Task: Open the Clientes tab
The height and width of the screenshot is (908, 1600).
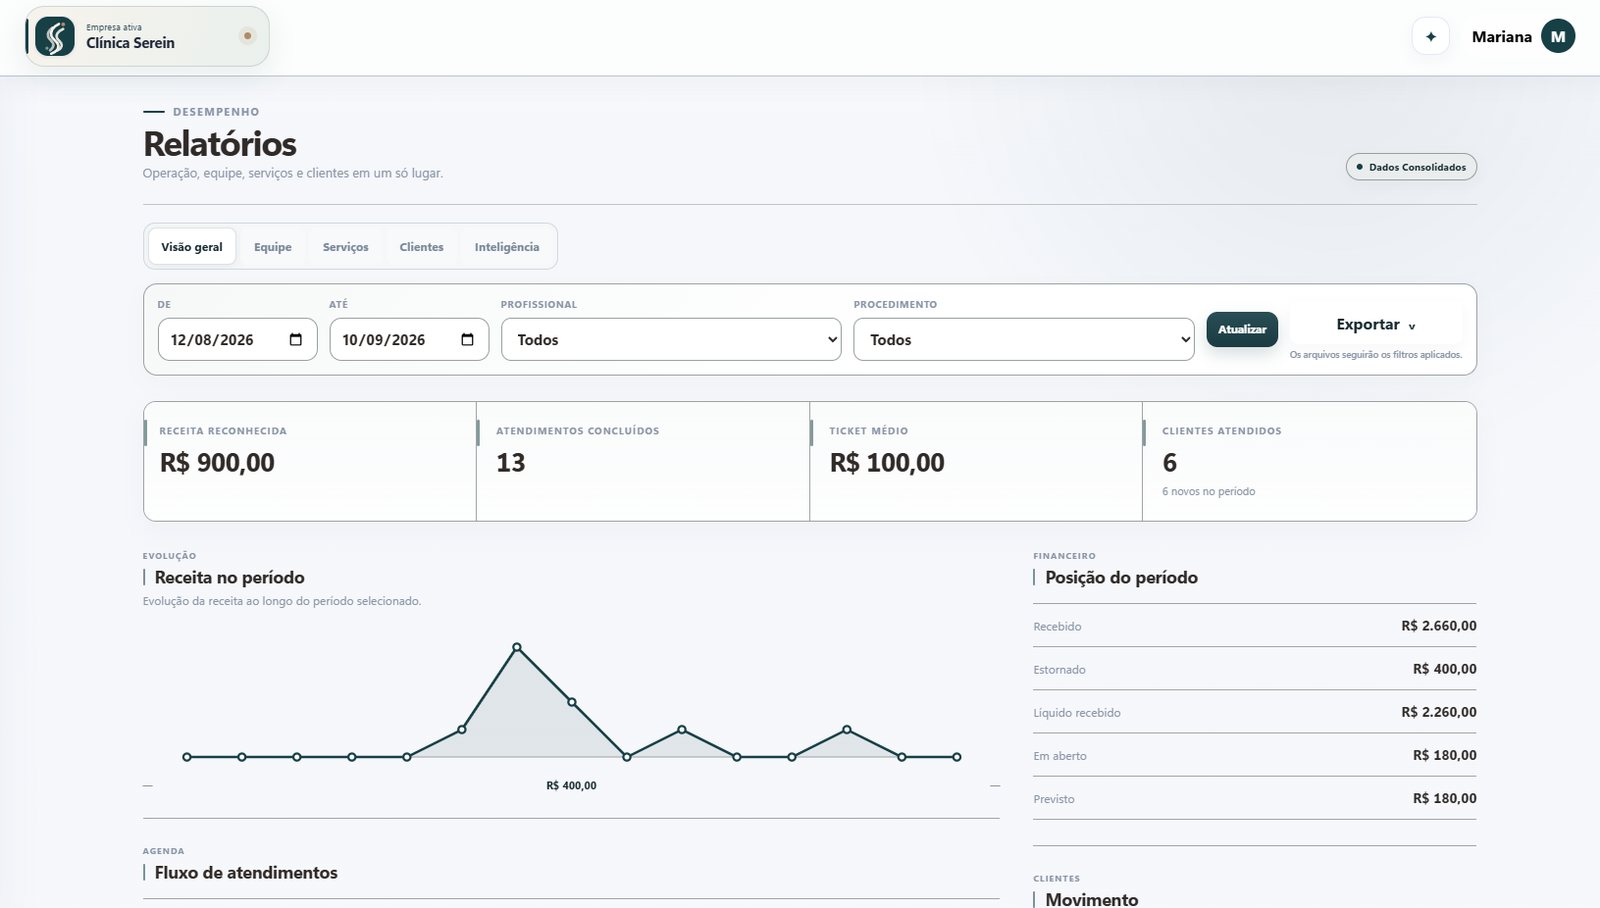Action: click(422, 247)
